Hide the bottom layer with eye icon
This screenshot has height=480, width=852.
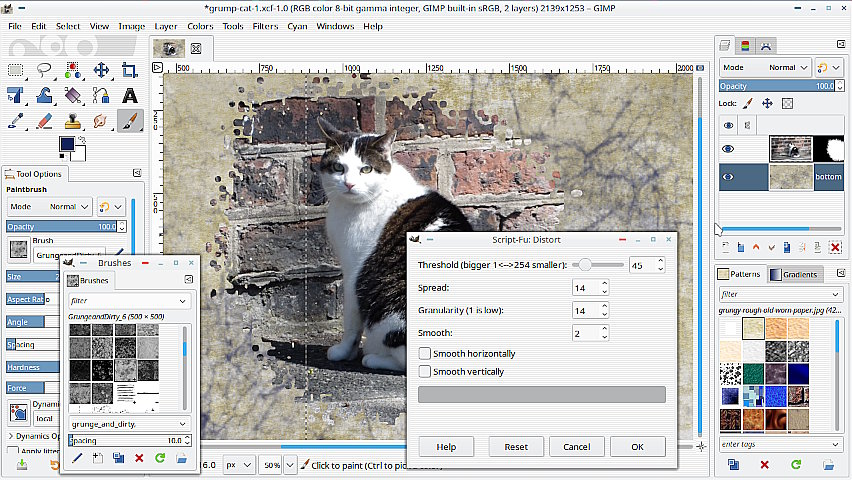click(728, 177)
